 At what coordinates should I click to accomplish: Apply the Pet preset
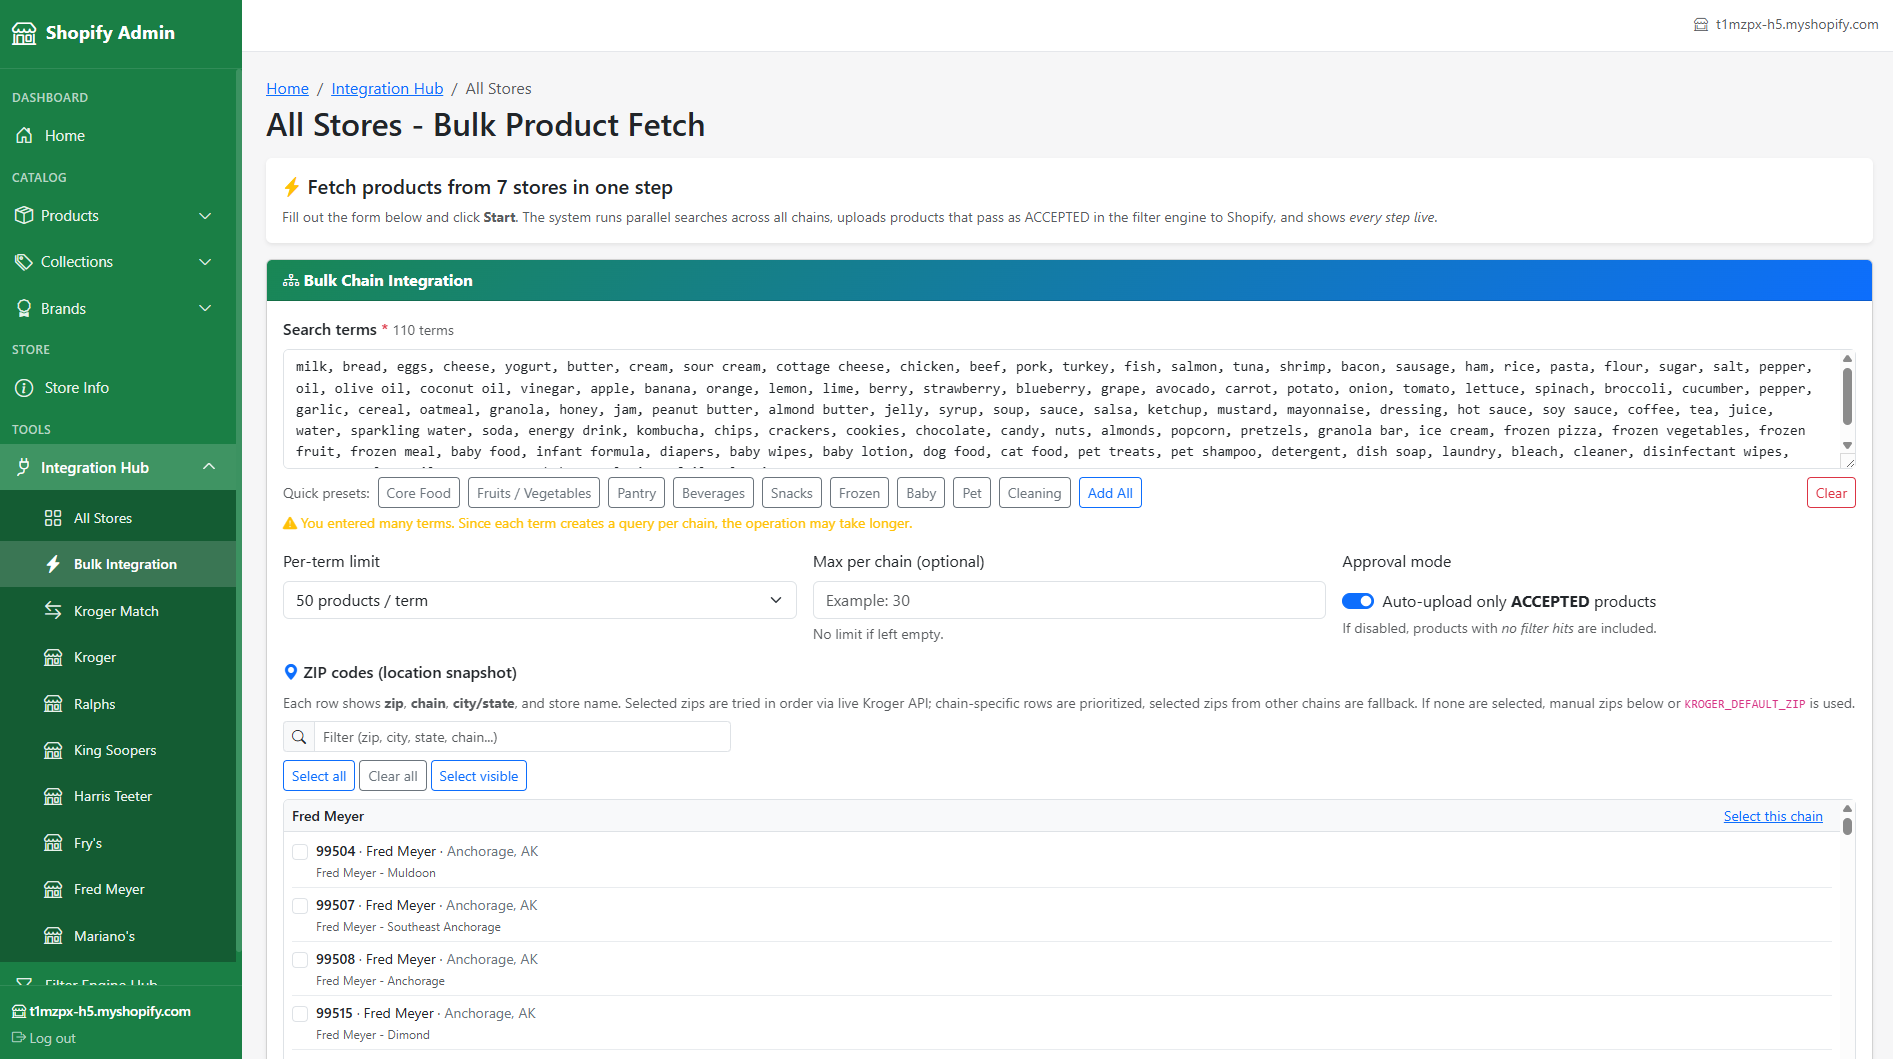tap(972, 493)
